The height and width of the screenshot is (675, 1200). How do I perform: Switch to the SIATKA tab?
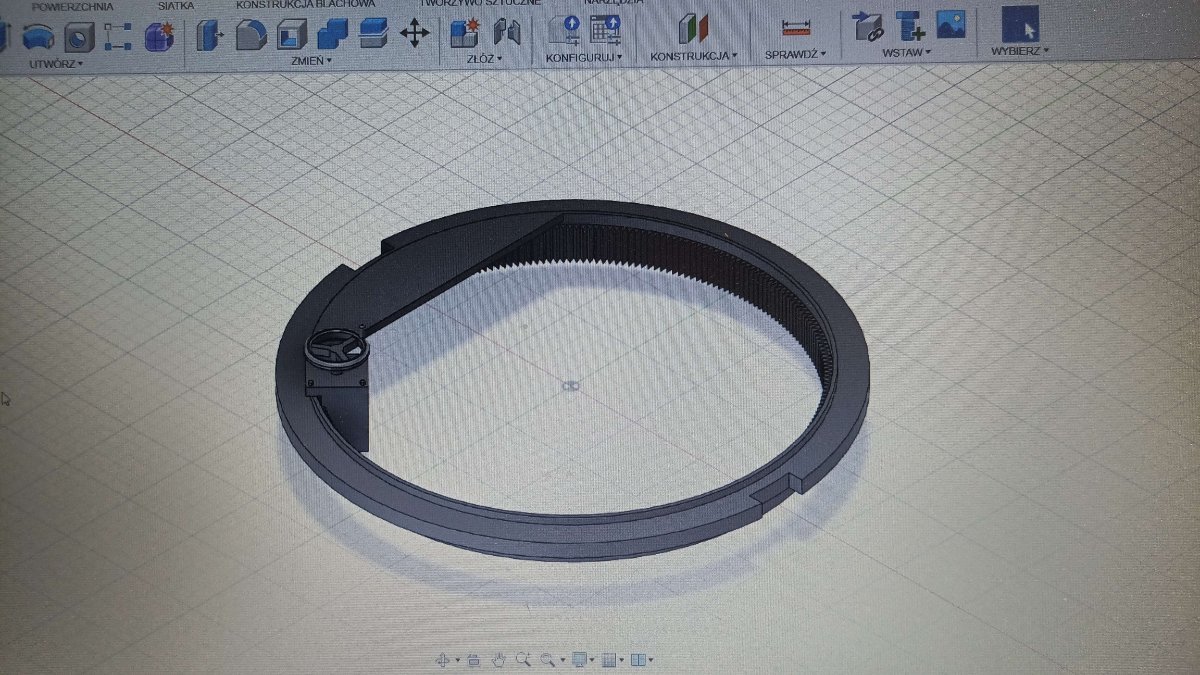176,6
